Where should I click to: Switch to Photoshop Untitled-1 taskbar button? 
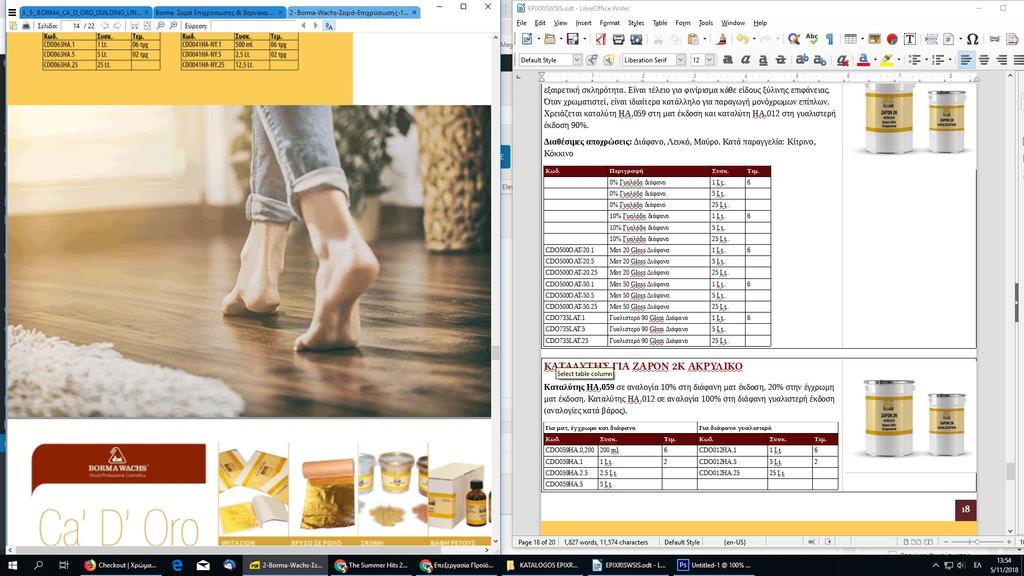(x=713, y=565)
